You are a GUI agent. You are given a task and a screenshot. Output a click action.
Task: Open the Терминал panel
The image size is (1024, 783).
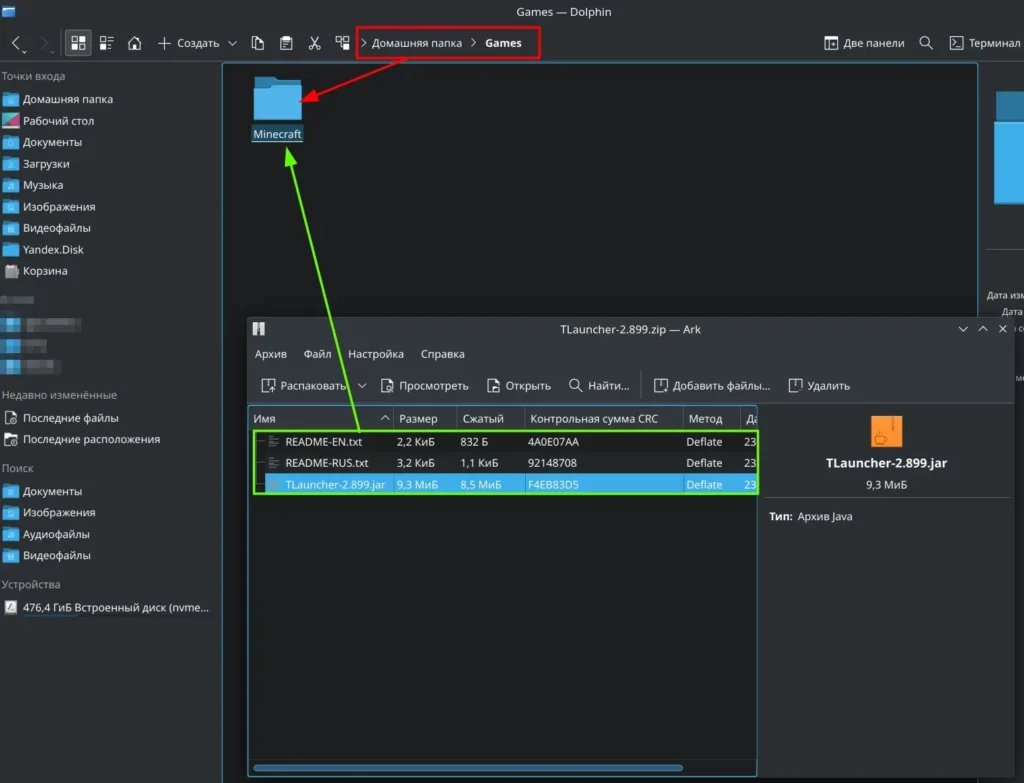click(x=984, y=43)
